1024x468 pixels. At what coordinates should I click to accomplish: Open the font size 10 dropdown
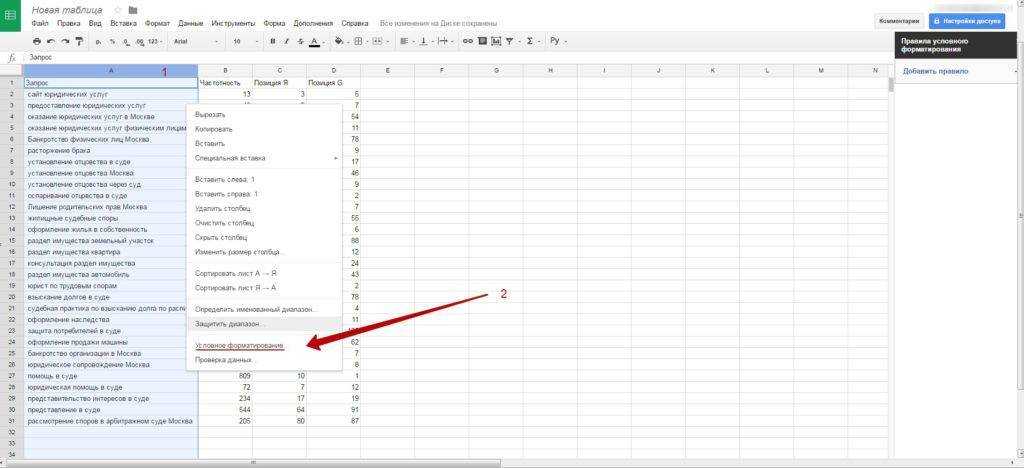coord(246,41)
